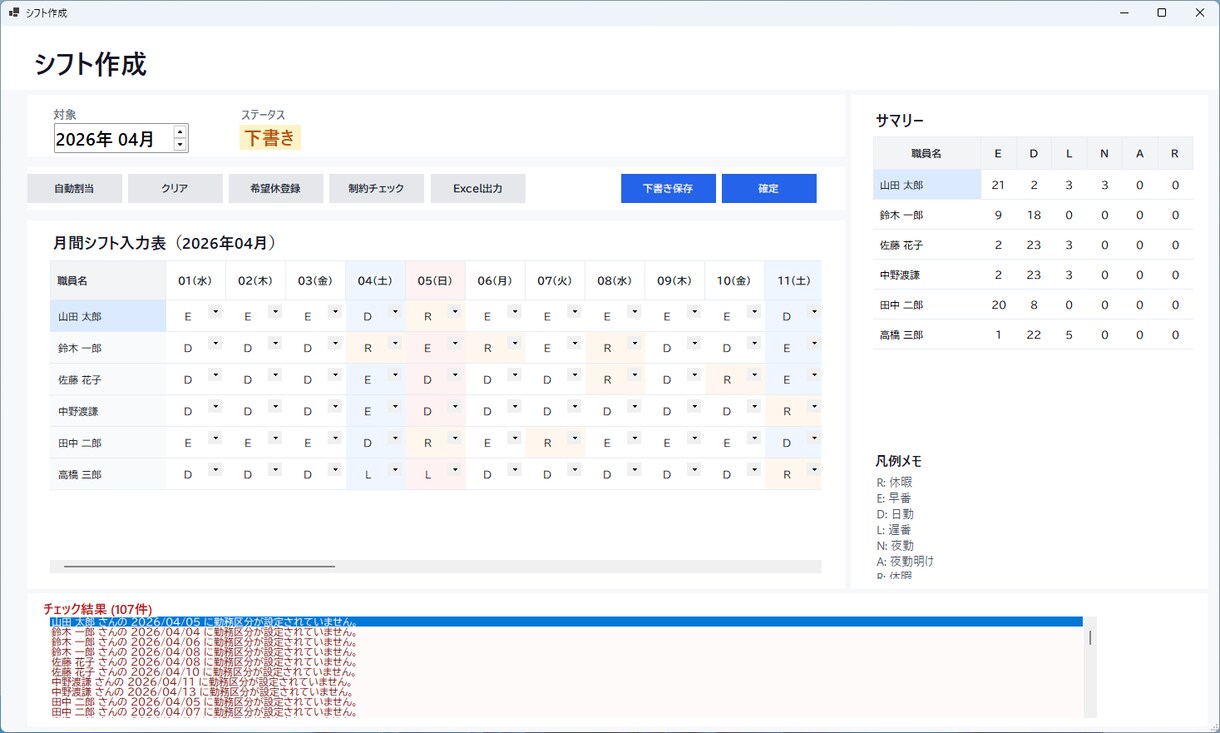Select the 佐藤 花子 2026/04/10 check result
Screen dimensions: 1220x733
566,672
